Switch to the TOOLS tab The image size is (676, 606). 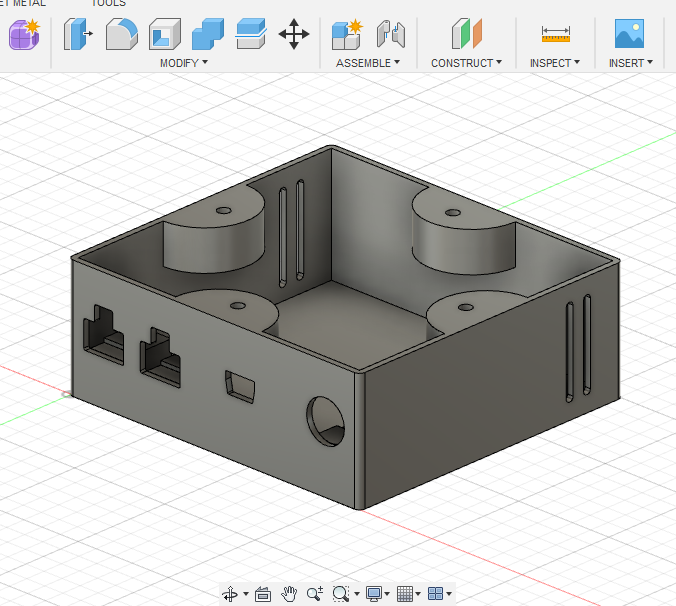click(109, 3)
